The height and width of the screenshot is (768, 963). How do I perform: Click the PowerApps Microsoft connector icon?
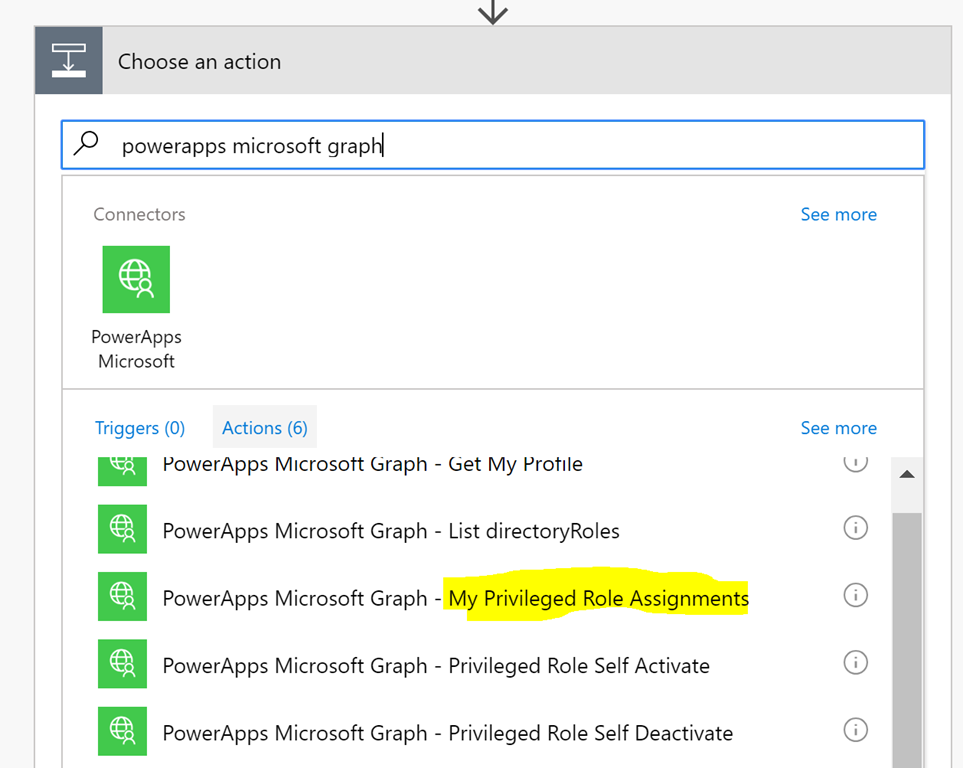(136, 280)
